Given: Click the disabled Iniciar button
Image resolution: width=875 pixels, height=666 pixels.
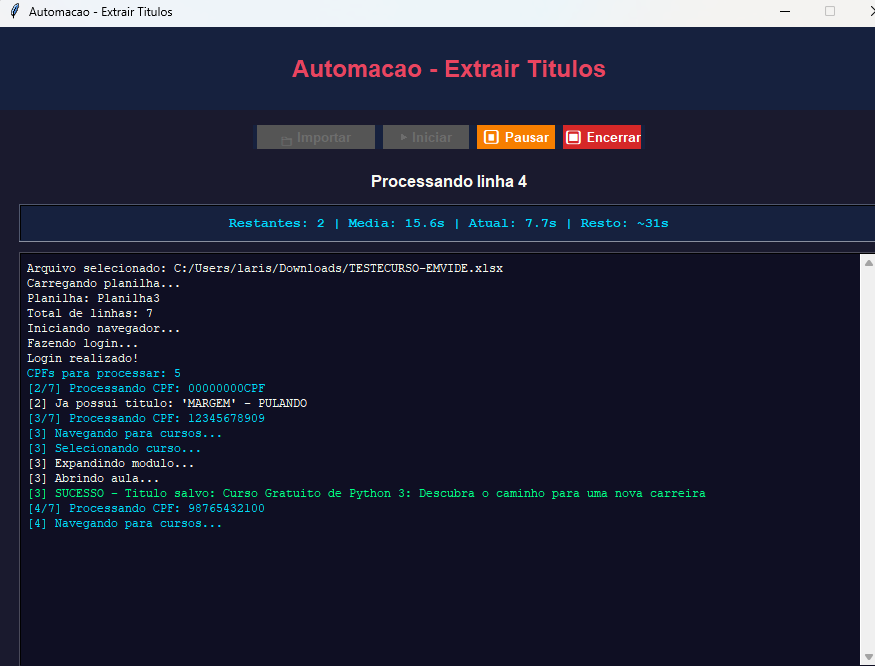Looking at the screenshot, I should pos(426,137).
